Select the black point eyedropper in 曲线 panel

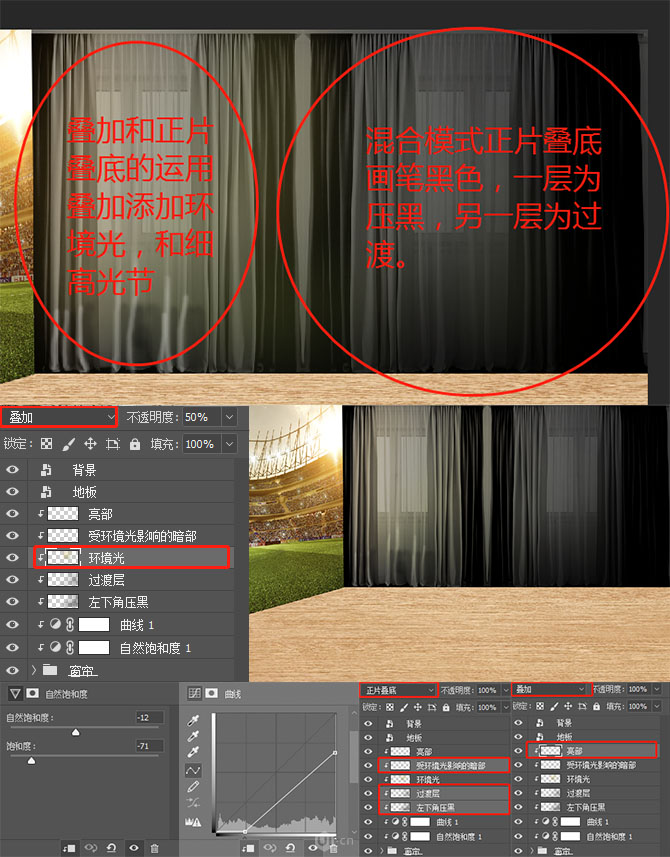(193, 721)
